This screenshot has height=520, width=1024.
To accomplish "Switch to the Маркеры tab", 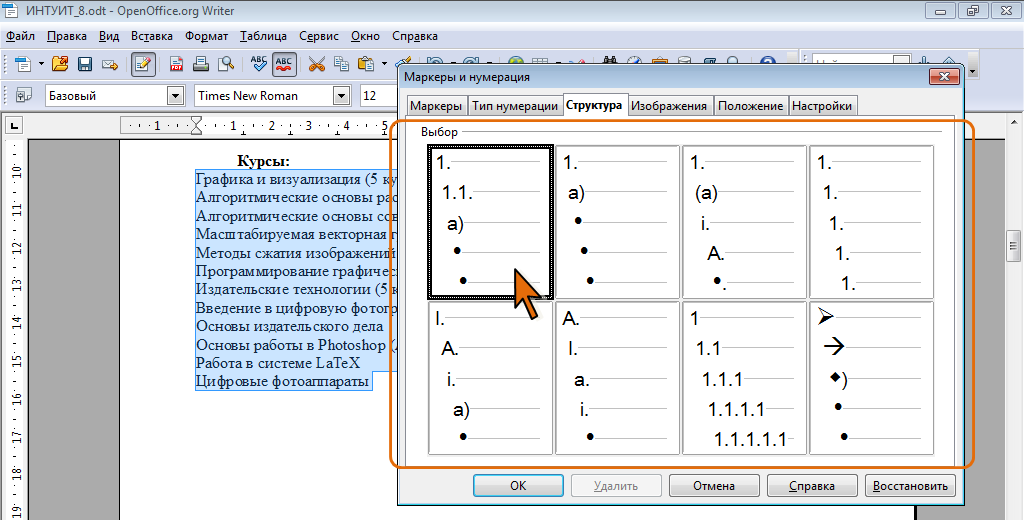I will (x=437, y=106).
